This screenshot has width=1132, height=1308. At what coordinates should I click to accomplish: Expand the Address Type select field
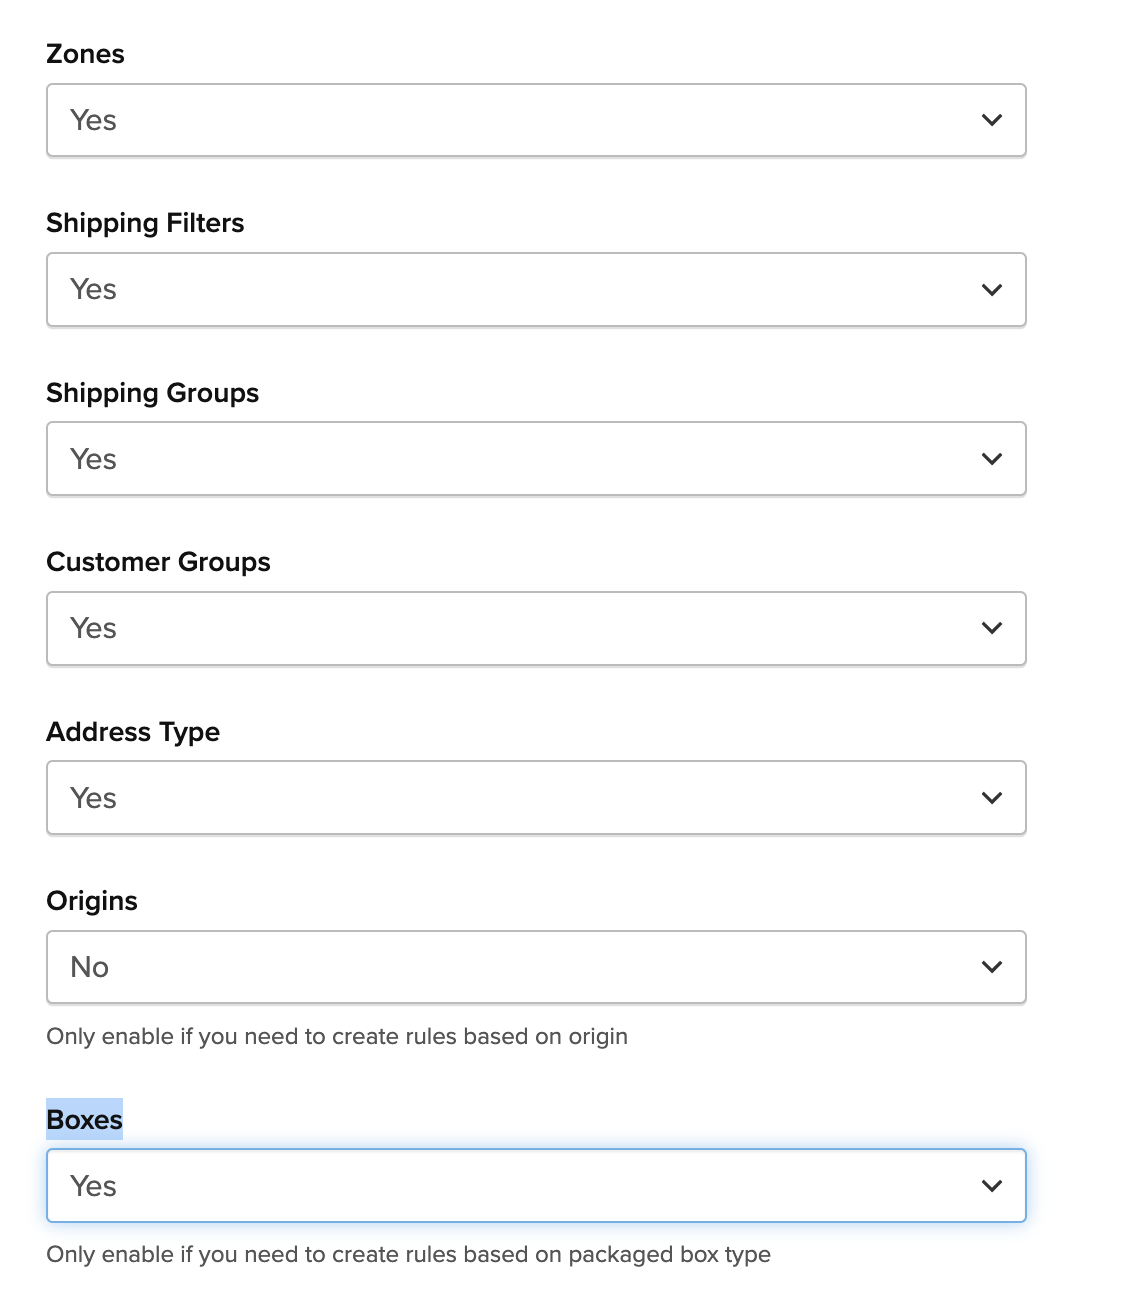point(536,798)
